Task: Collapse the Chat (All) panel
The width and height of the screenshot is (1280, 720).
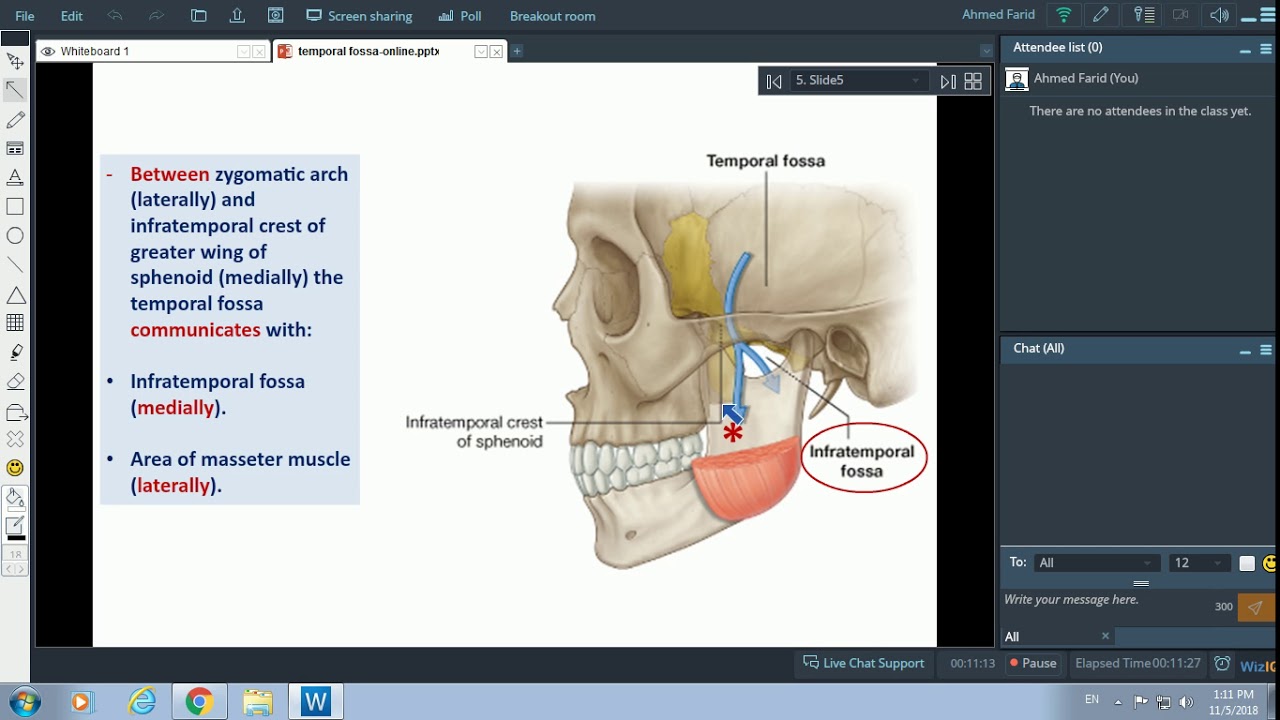Action: click(x=1245, y=350)
